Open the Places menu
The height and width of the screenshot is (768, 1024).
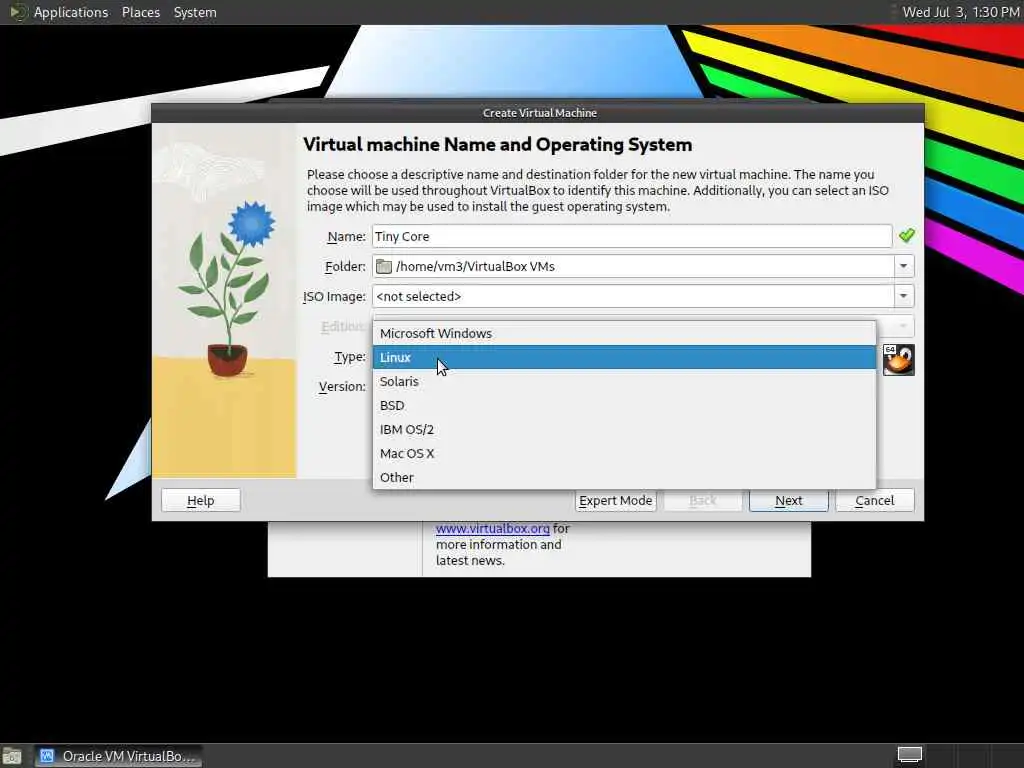[141, 12]
